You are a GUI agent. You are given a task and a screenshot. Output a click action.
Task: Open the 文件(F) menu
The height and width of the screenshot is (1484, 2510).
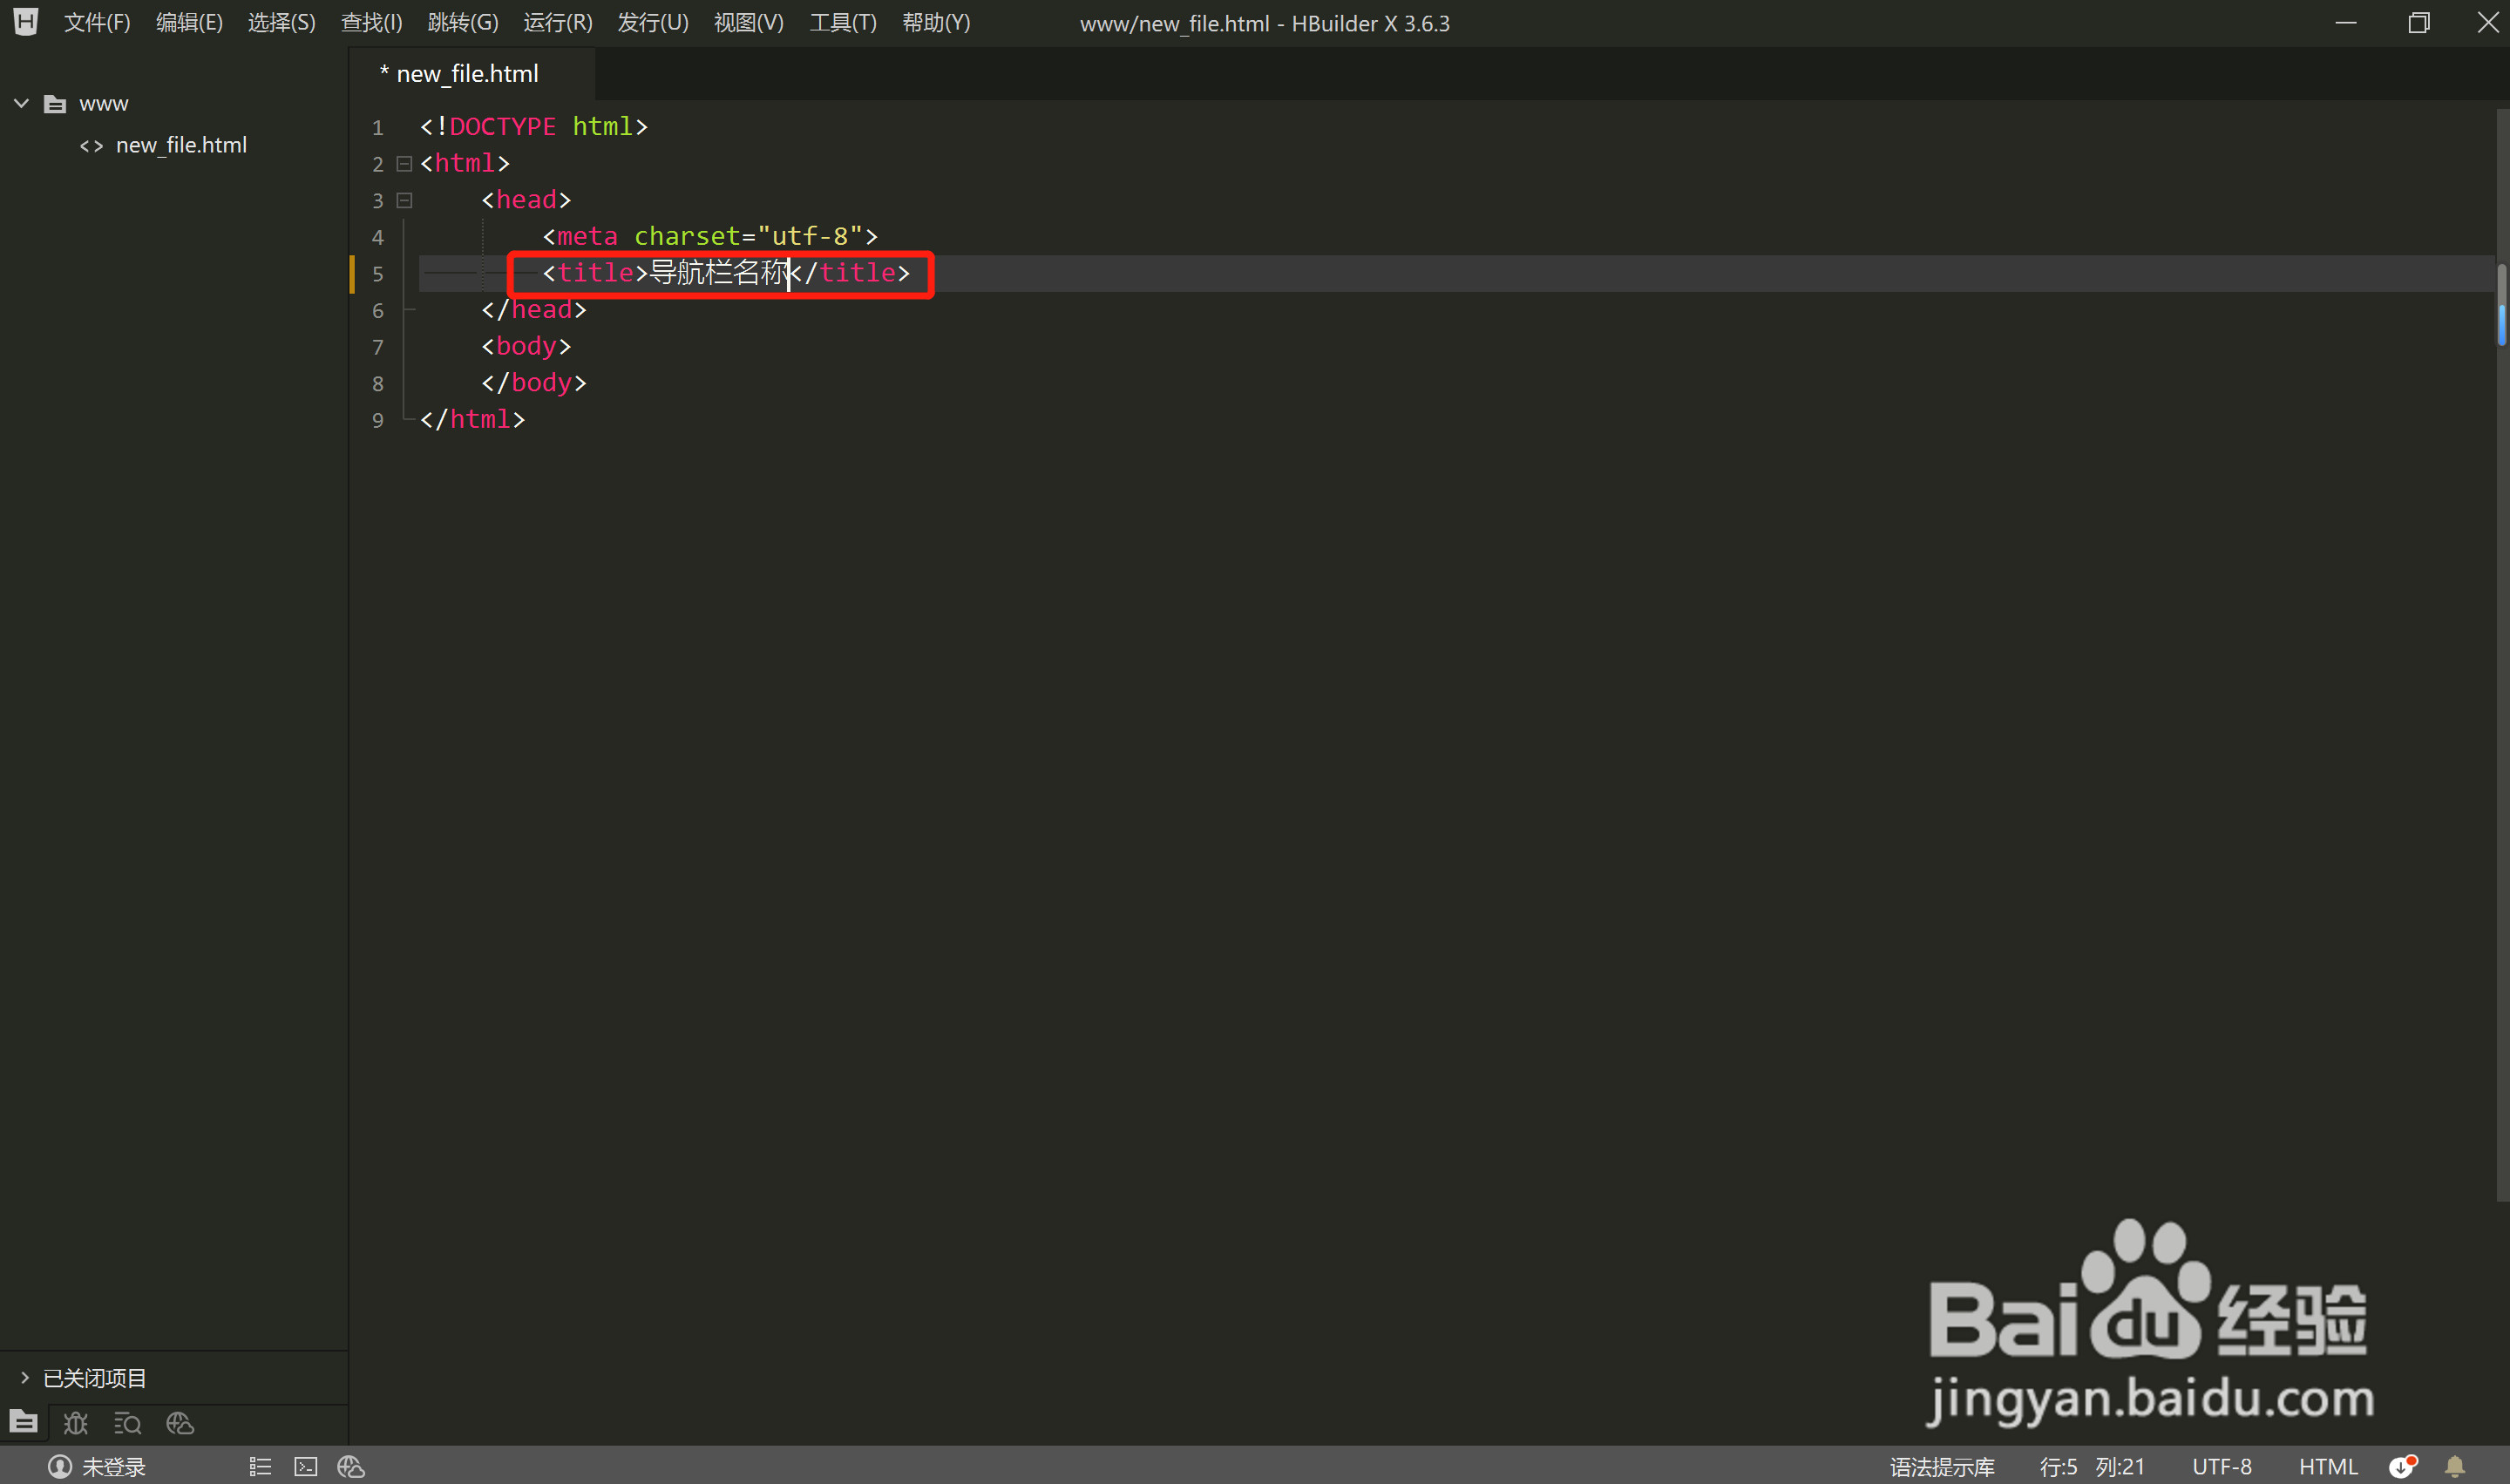point(97,22)
